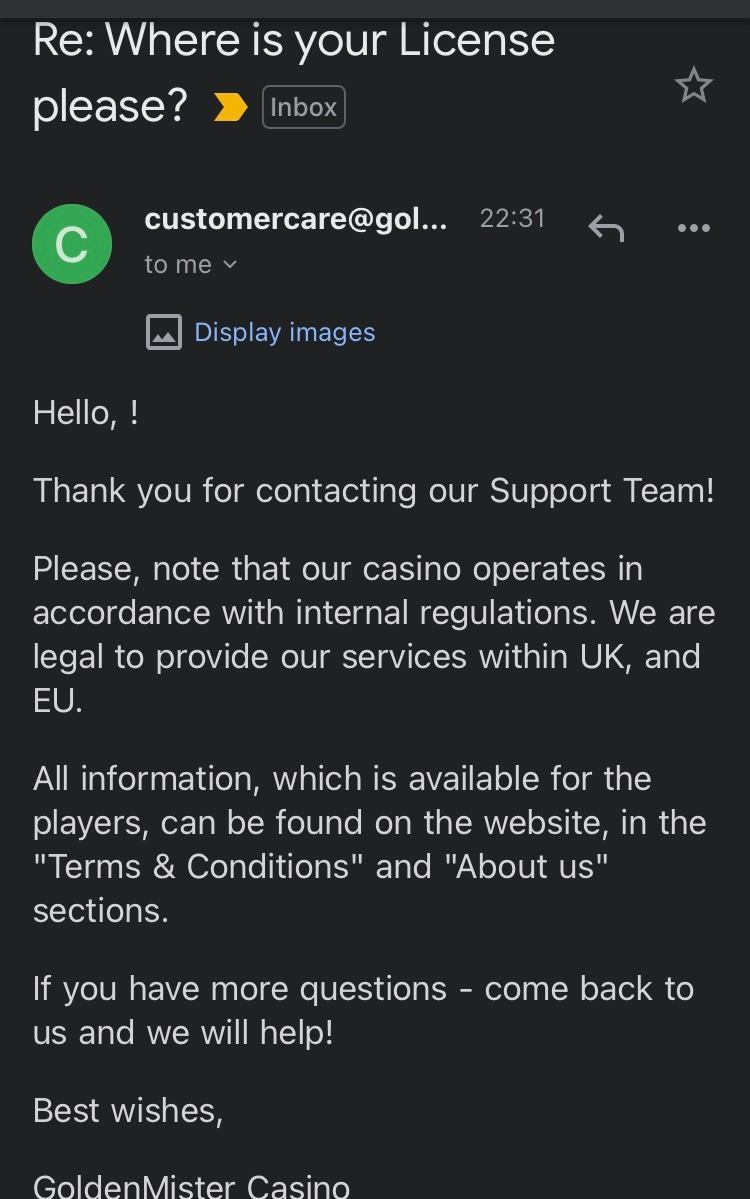Click the "Best wishes," sign-off line
750x1199 pixels.
coord(128,1110)
